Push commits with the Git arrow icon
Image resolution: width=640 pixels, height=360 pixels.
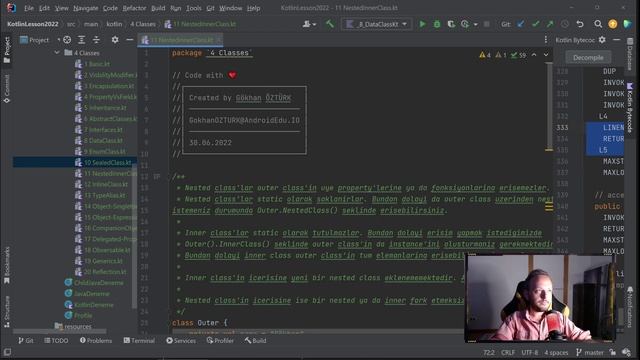click(x=550, y=24)
